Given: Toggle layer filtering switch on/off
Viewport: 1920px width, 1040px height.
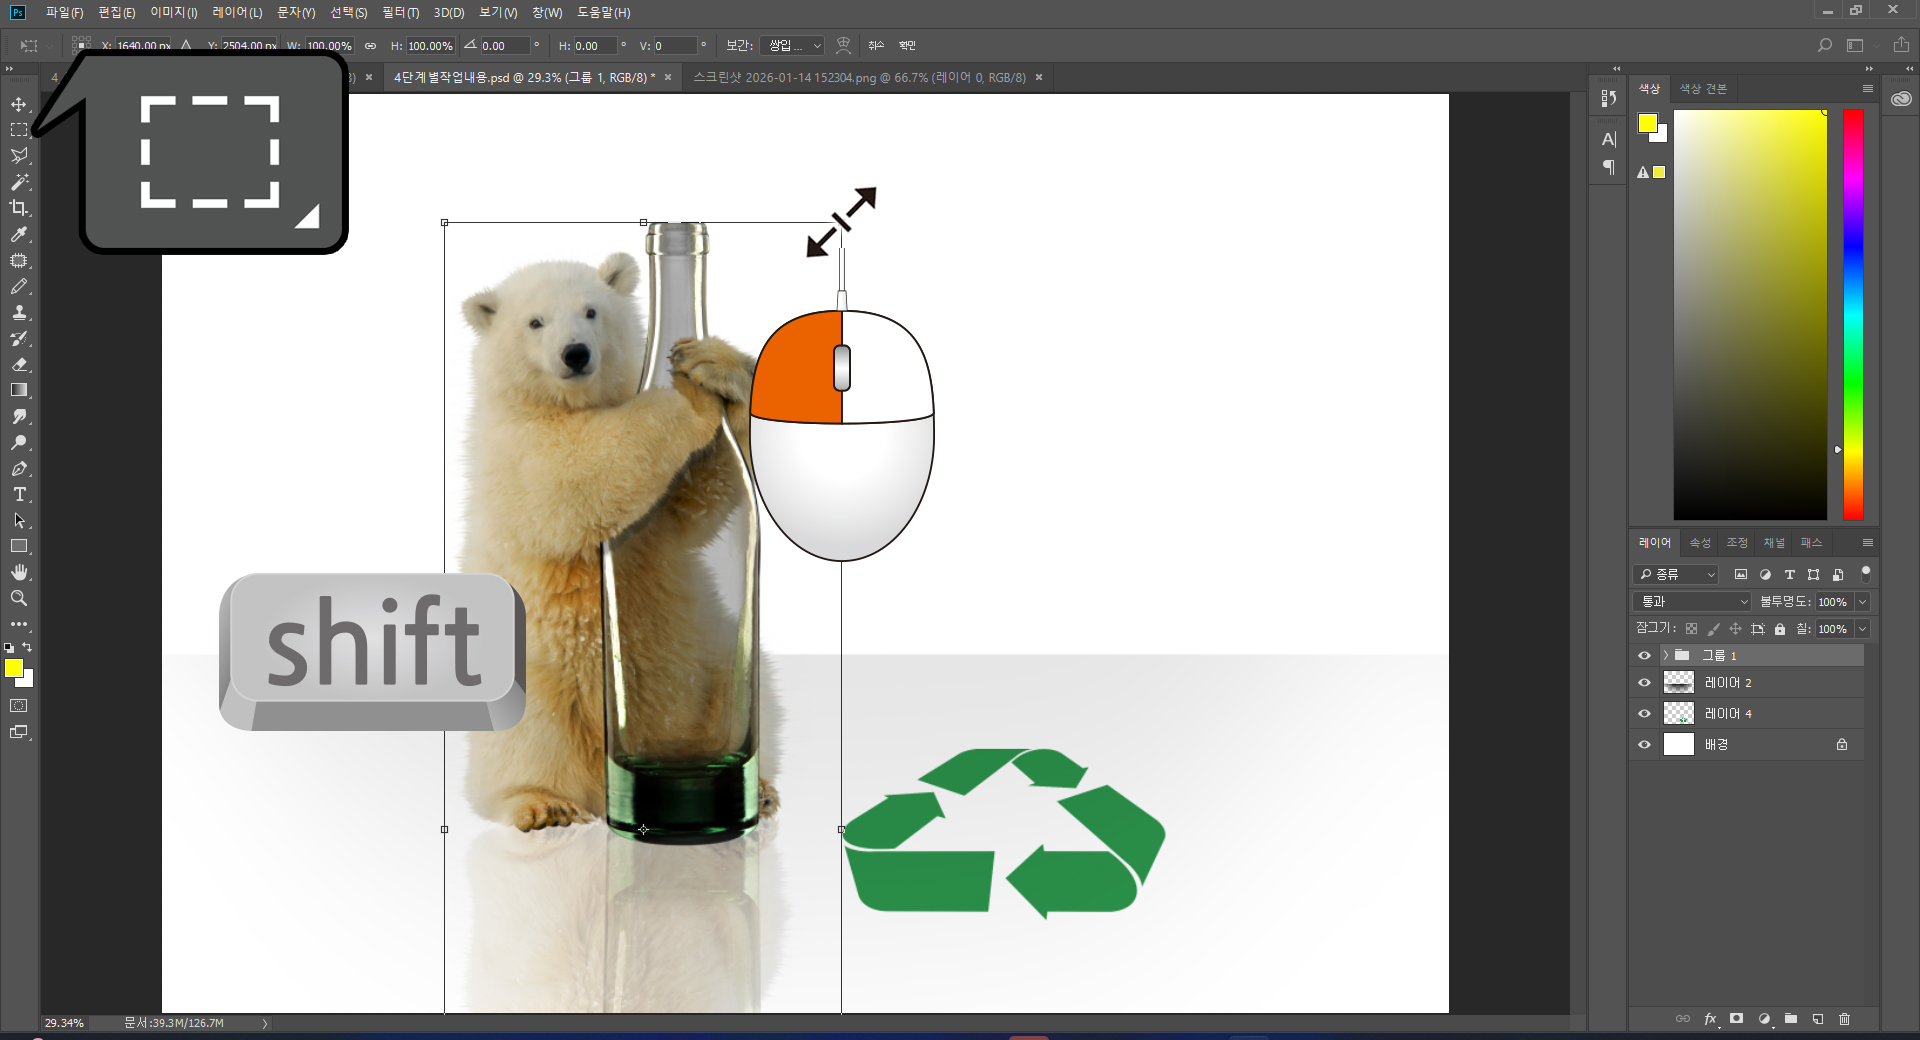Looking at the screenshot, I should pos(1865,574).
